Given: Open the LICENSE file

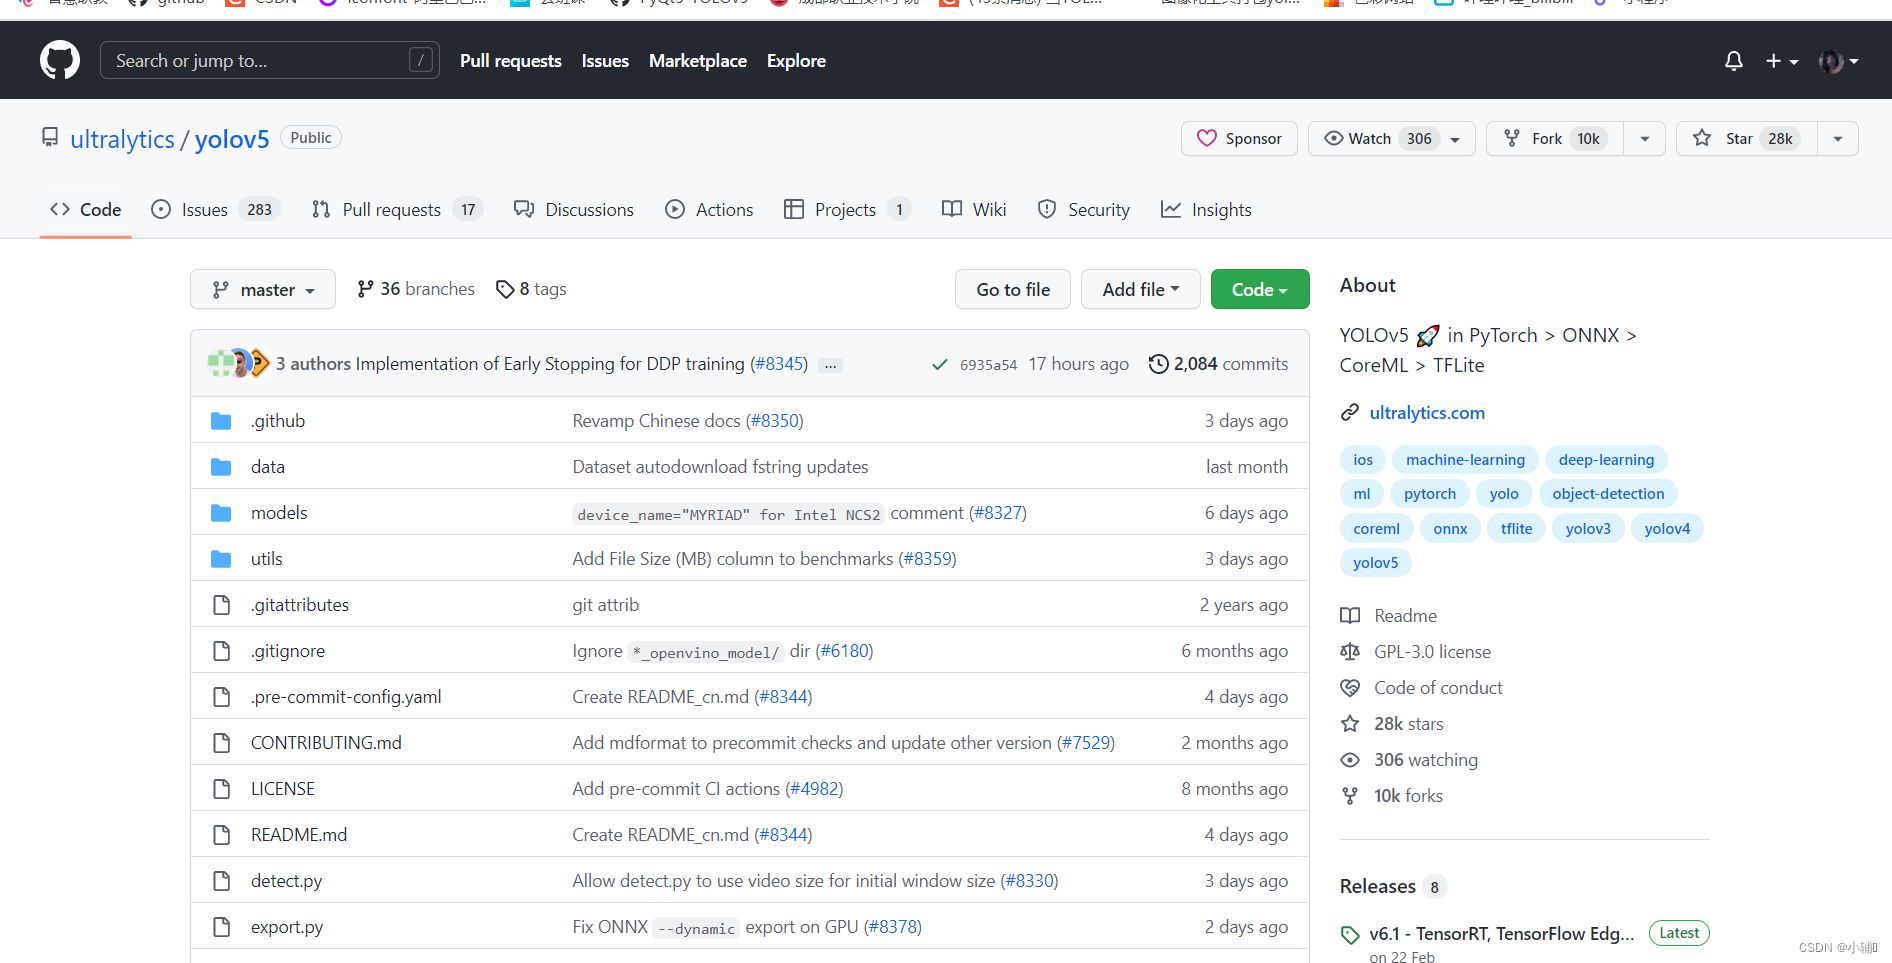Looking at the screenshot, I should point(283,789).
